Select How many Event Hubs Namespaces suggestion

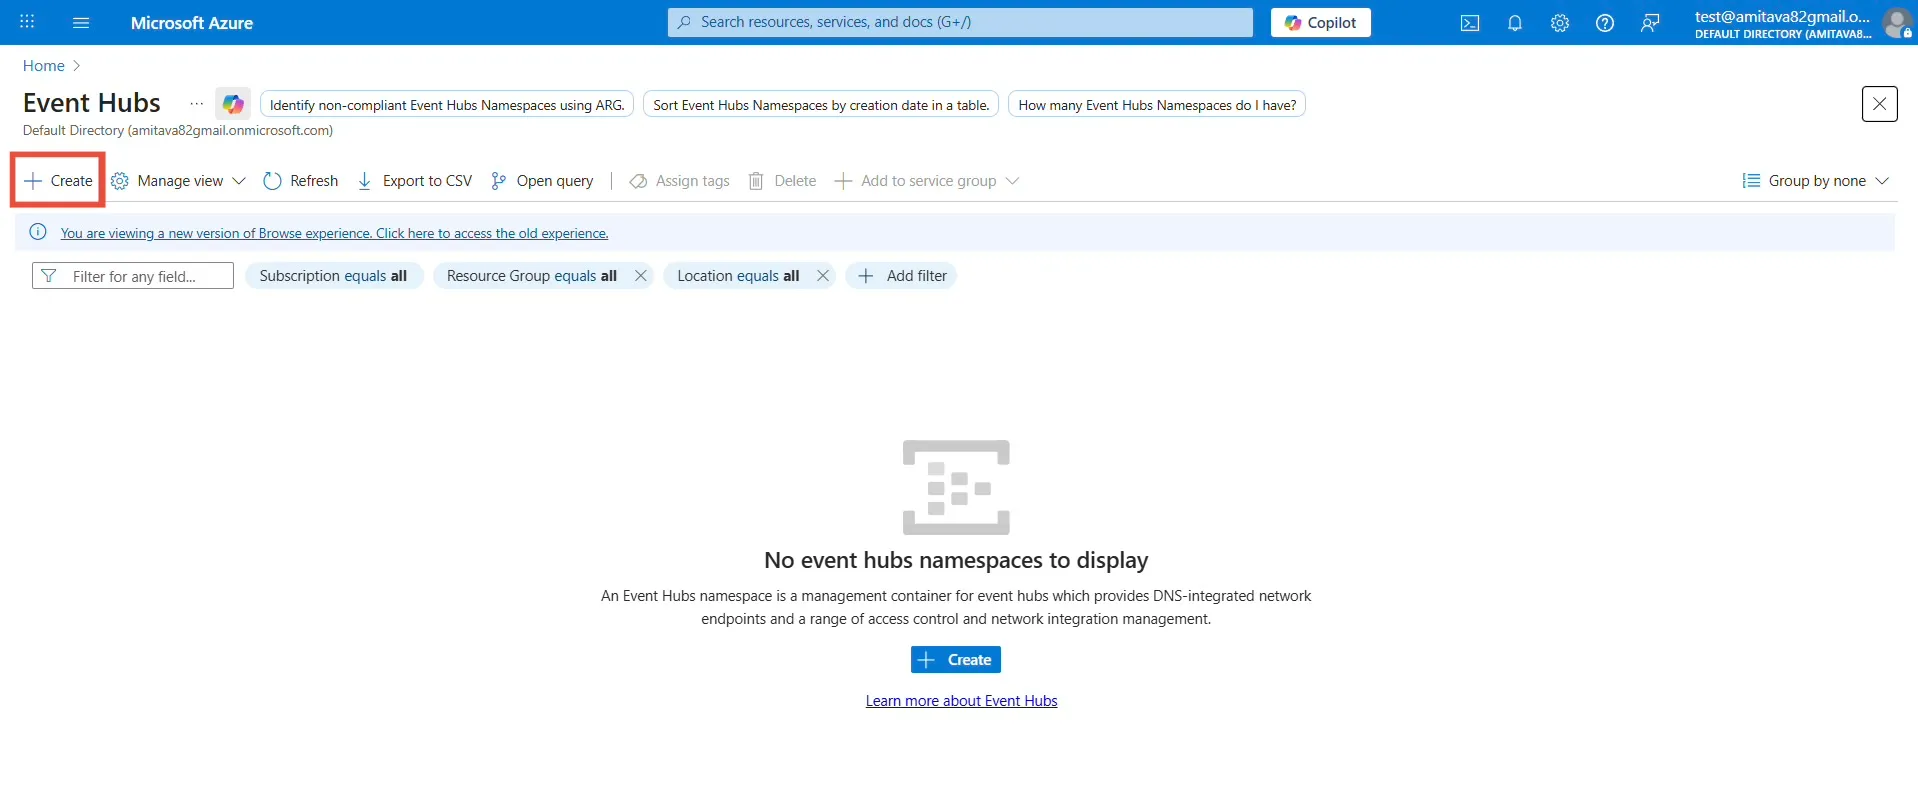click(1157, 105)
